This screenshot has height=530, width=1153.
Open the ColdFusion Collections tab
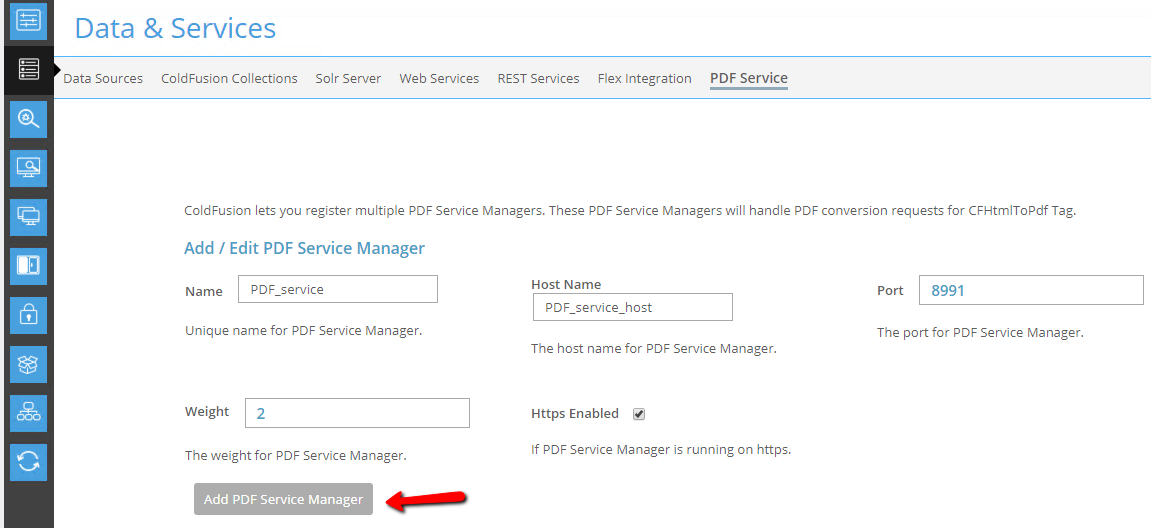tap(229, 78)
